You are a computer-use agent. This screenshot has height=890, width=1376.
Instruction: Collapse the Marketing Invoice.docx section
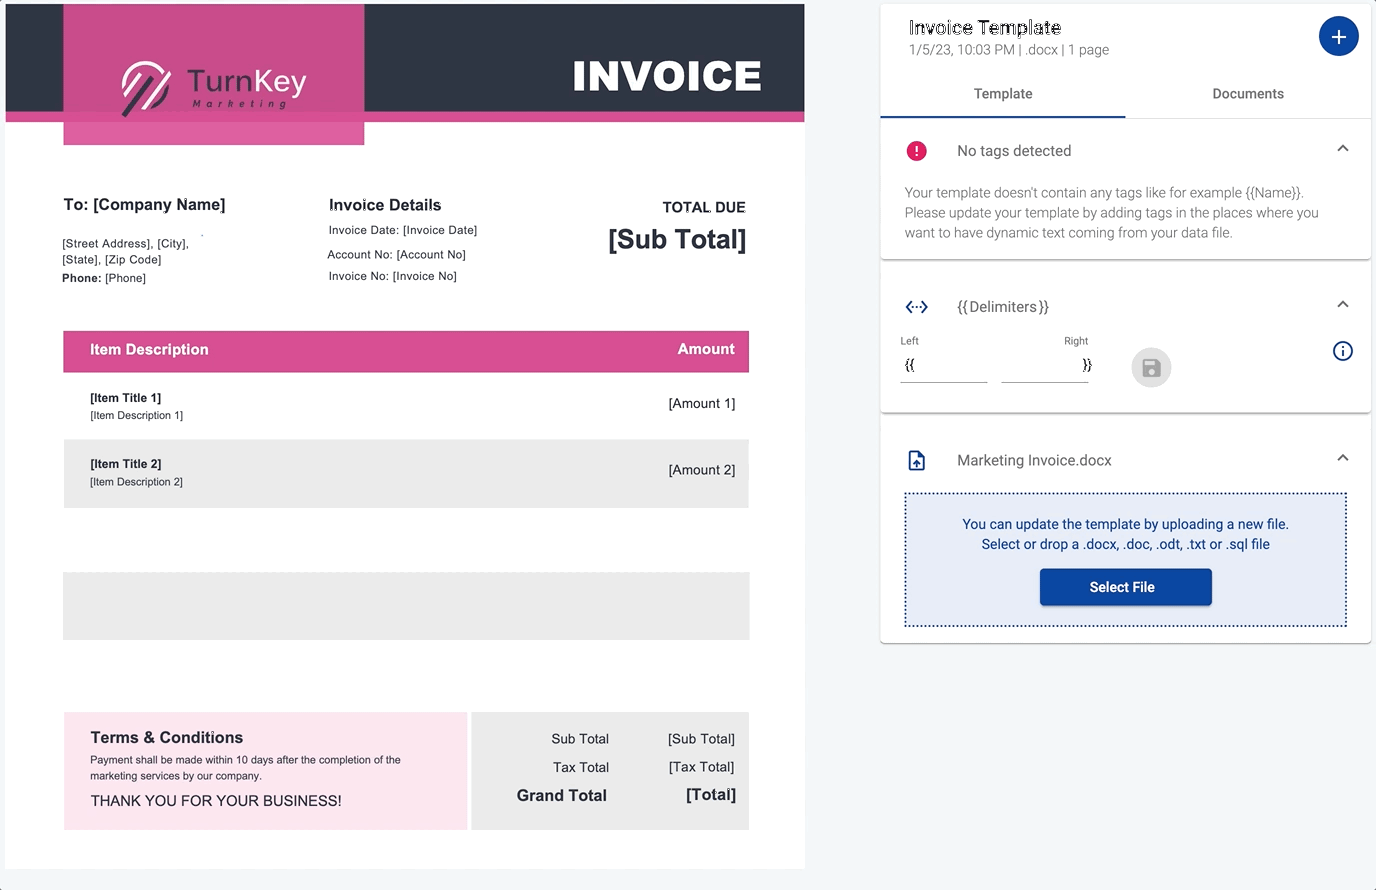(x=1342, y=458)
